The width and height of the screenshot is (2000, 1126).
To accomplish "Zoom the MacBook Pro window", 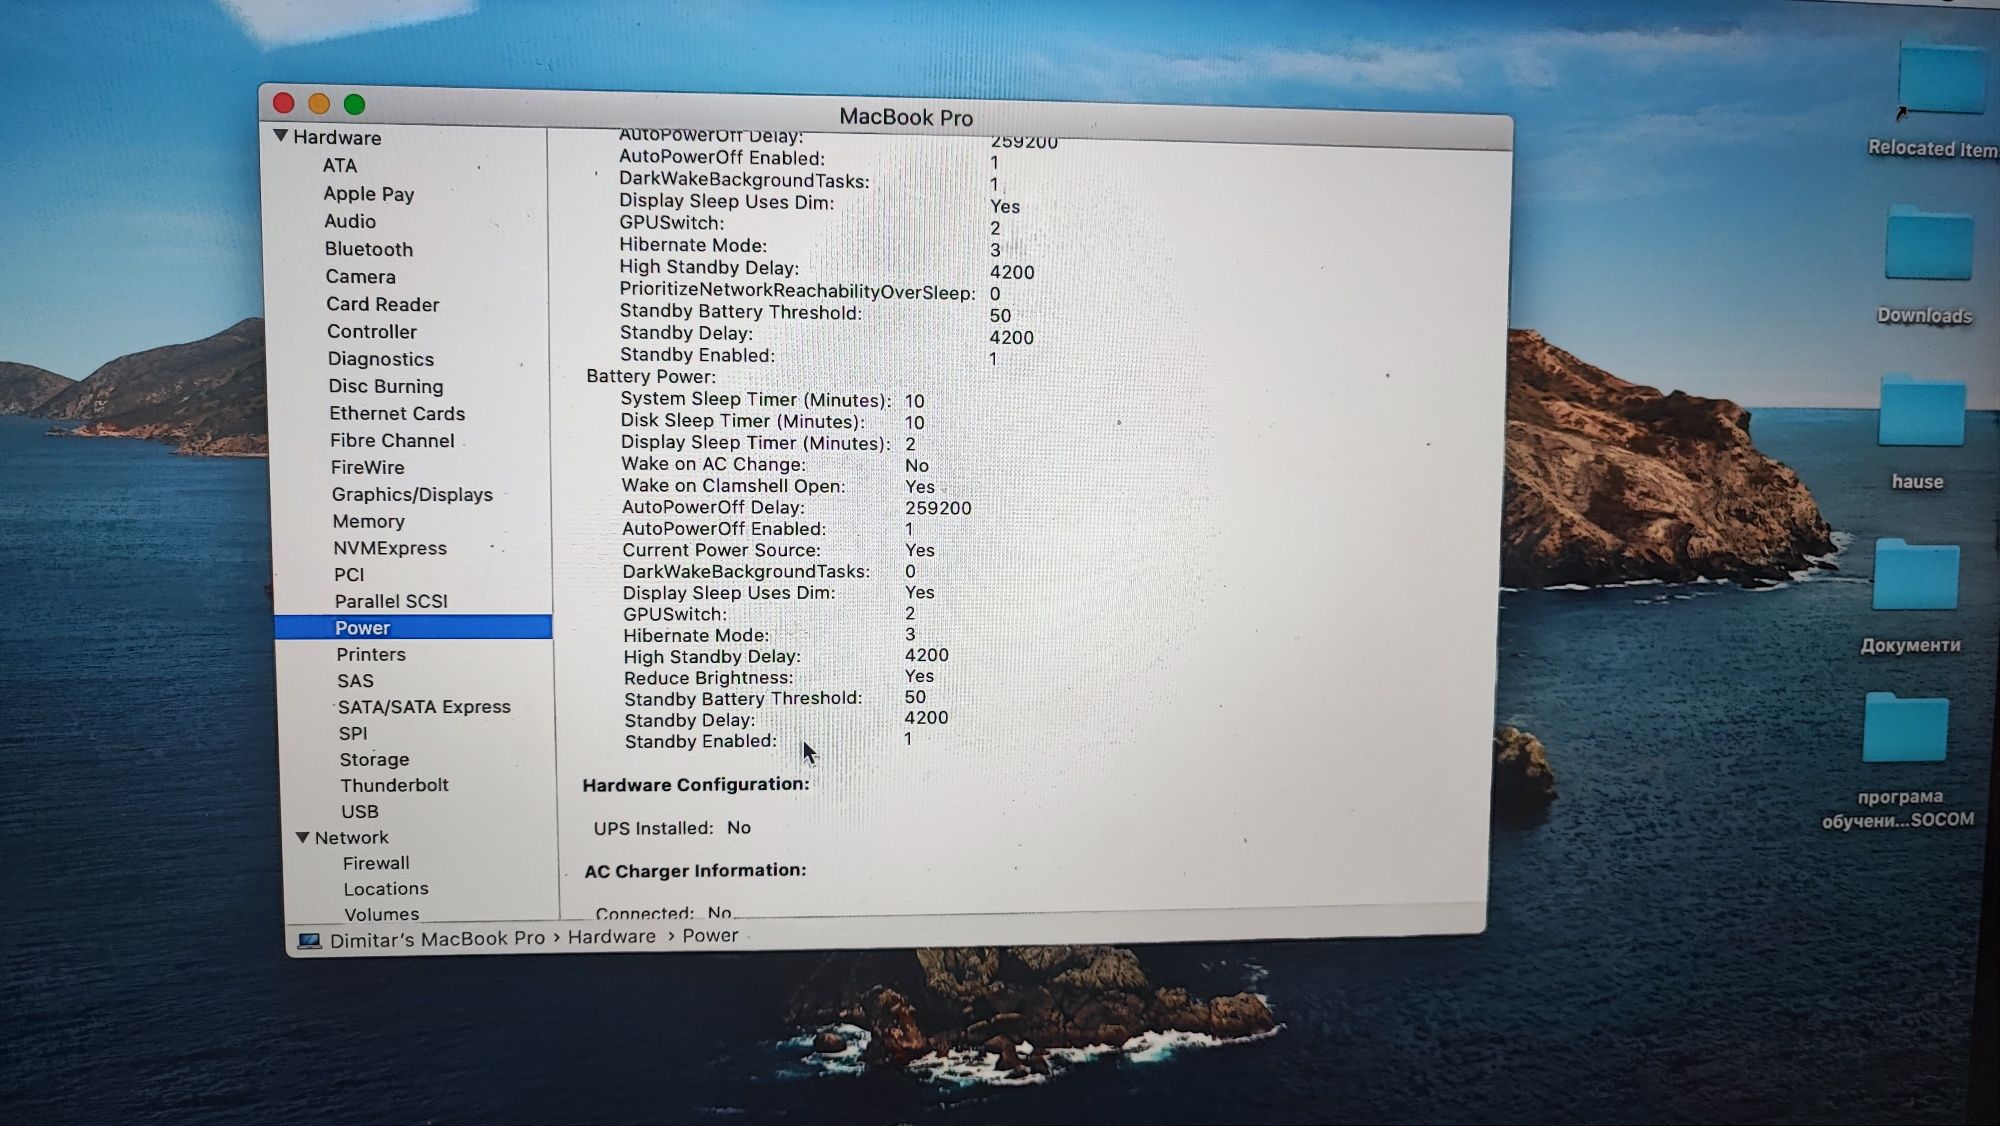I will [354, 104].
